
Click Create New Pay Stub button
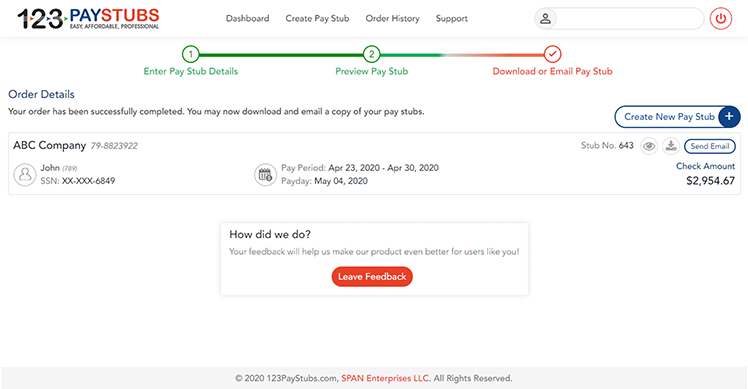[677, 116]
